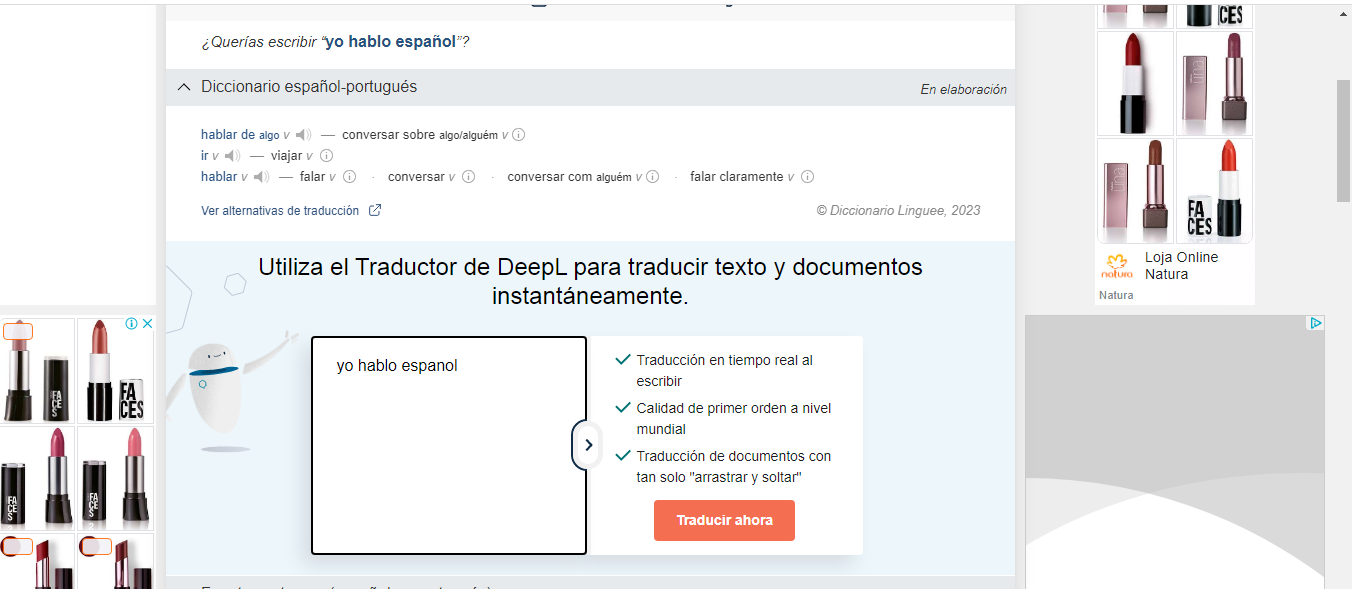This screenshot has height=589, width=1352.
Task: Open 'hablar' entry on third row
Action: click(x=219, y=177)
